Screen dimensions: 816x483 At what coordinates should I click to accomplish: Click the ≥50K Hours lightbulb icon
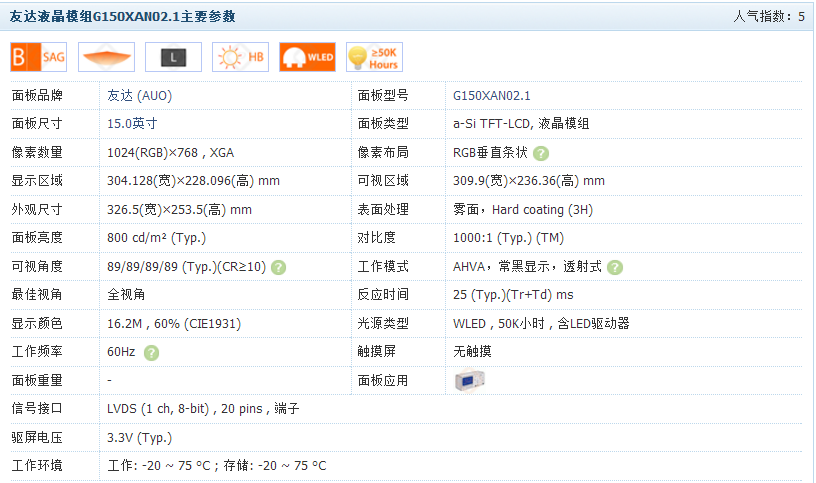coord(373,58)
